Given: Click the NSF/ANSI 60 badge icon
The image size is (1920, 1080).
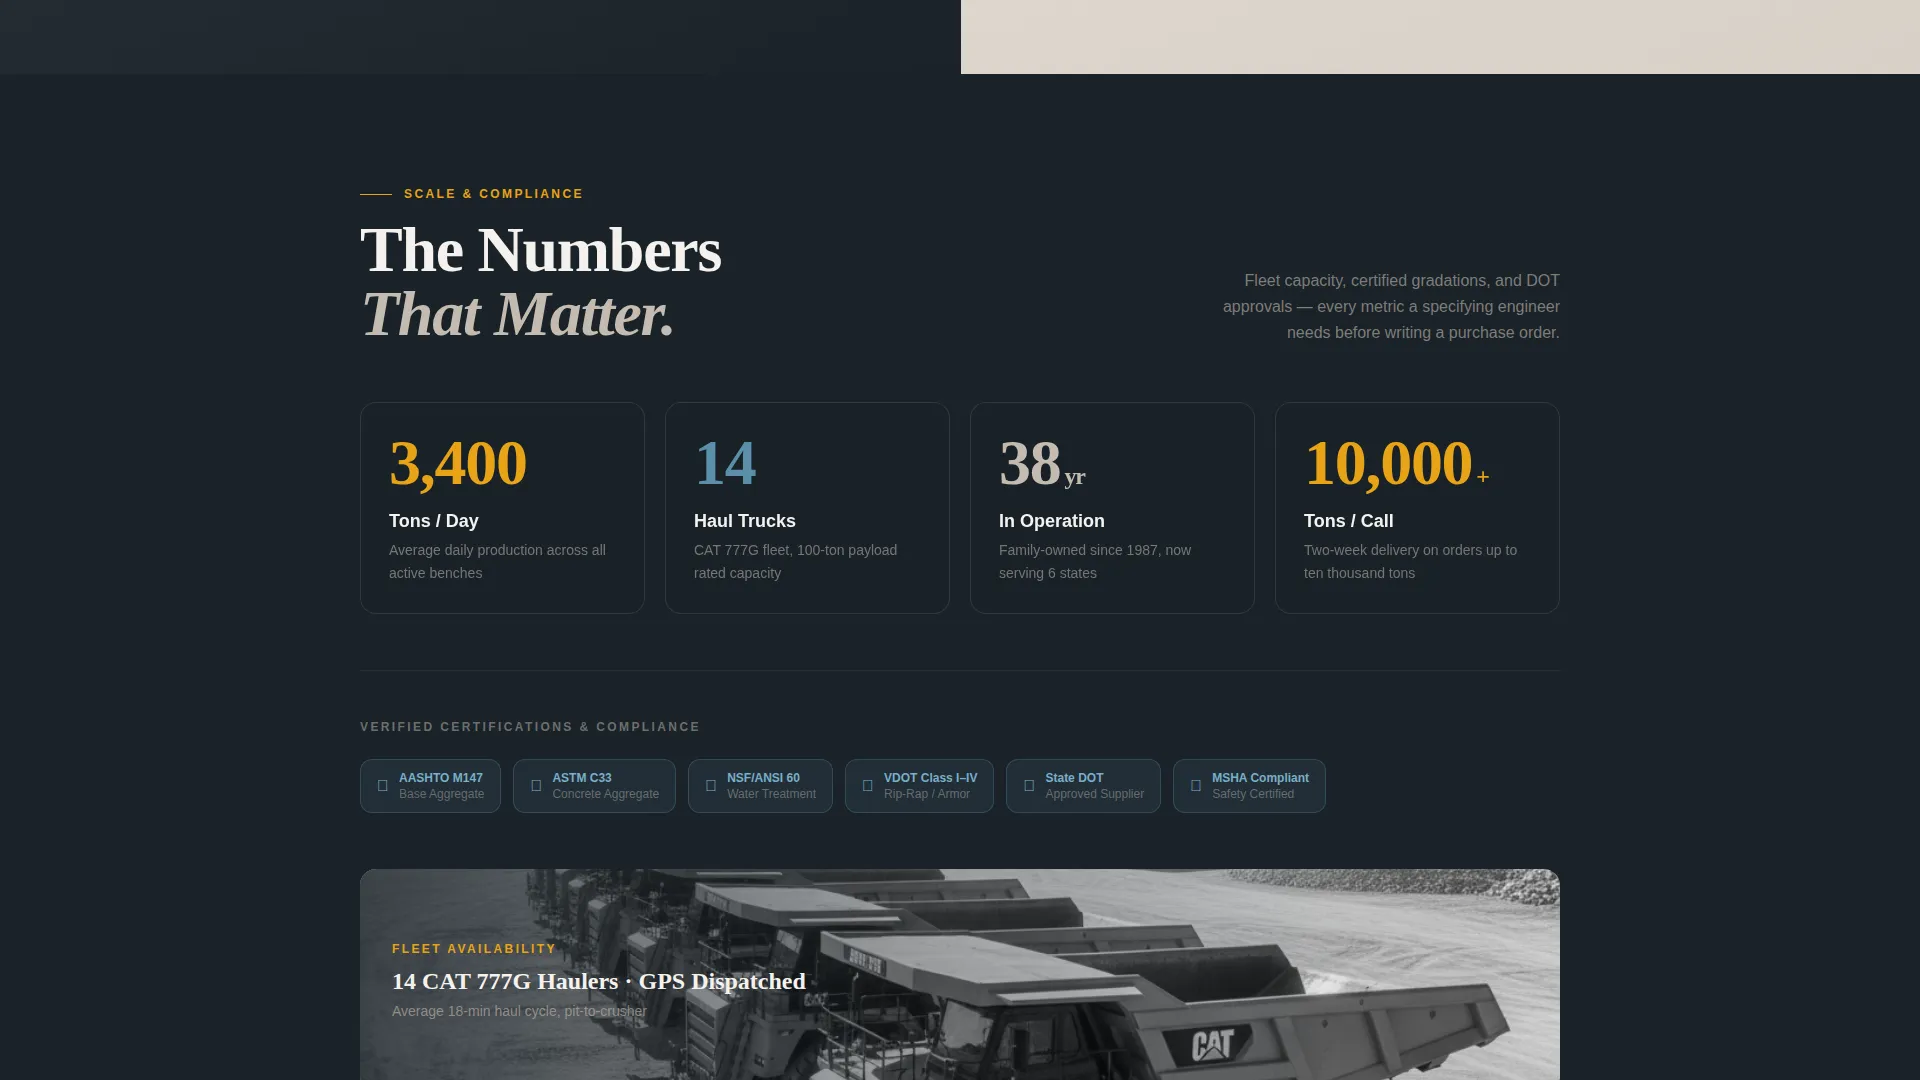Looking at the screenshot, I should (x=711, y=786).
